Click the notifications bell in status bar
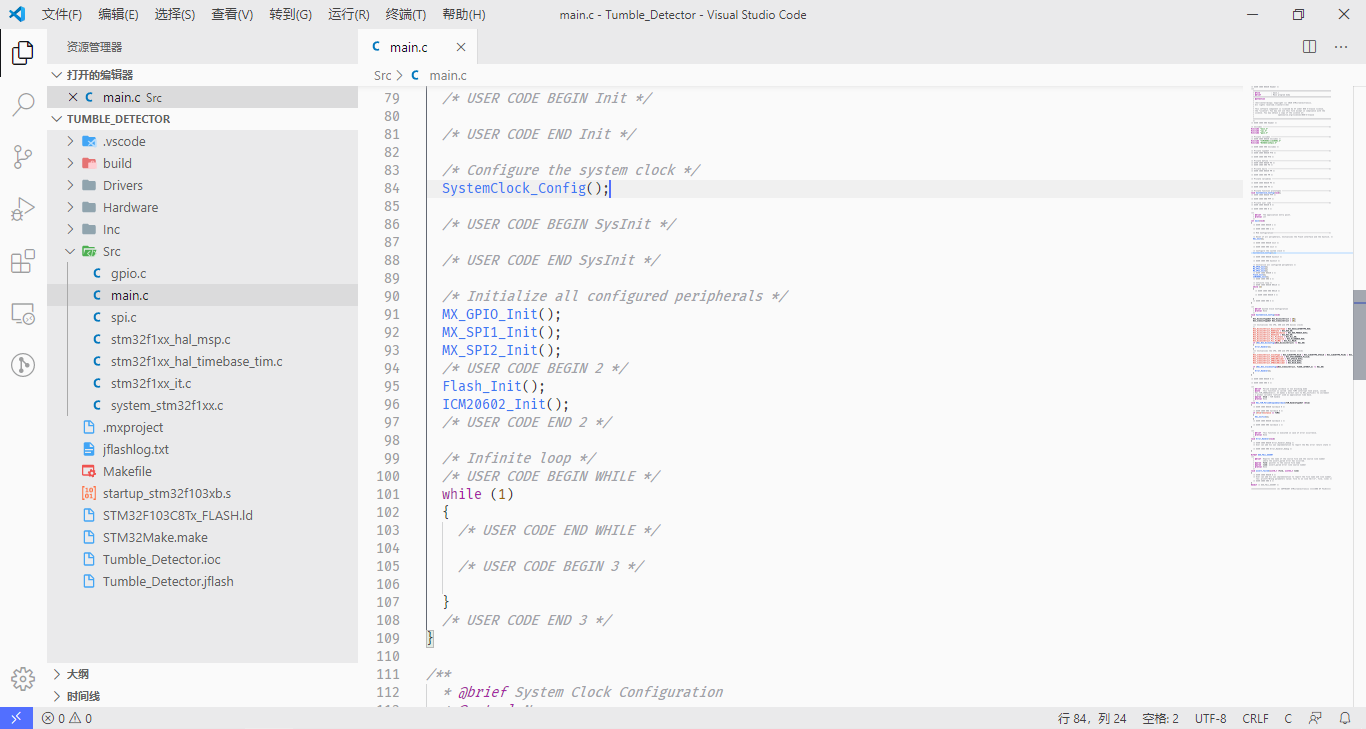 [1345, 717]
